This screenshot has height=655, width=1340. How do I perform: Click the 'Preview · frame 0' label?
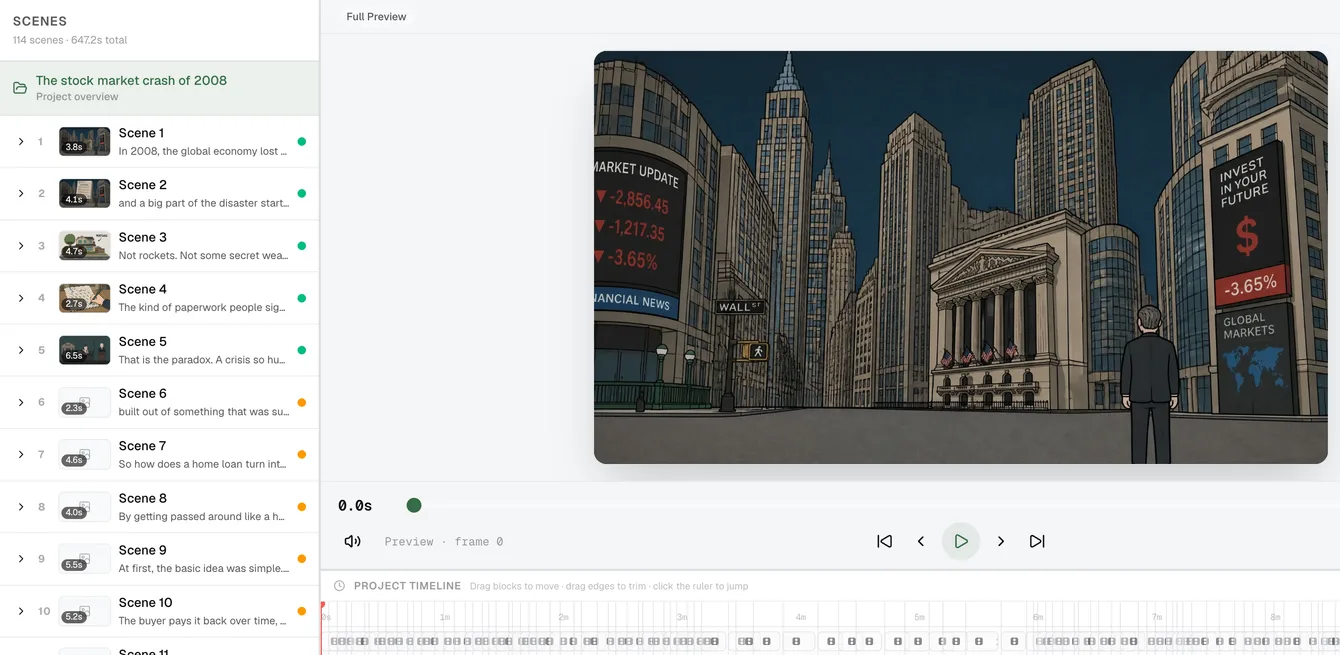point(444,541)
